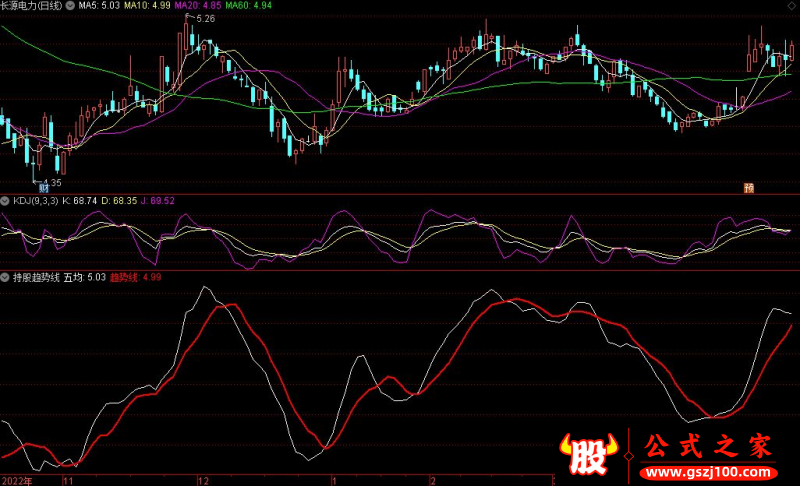
Task: Select the 长源电力(日线) stock title
Action: [x=31, y=6]
